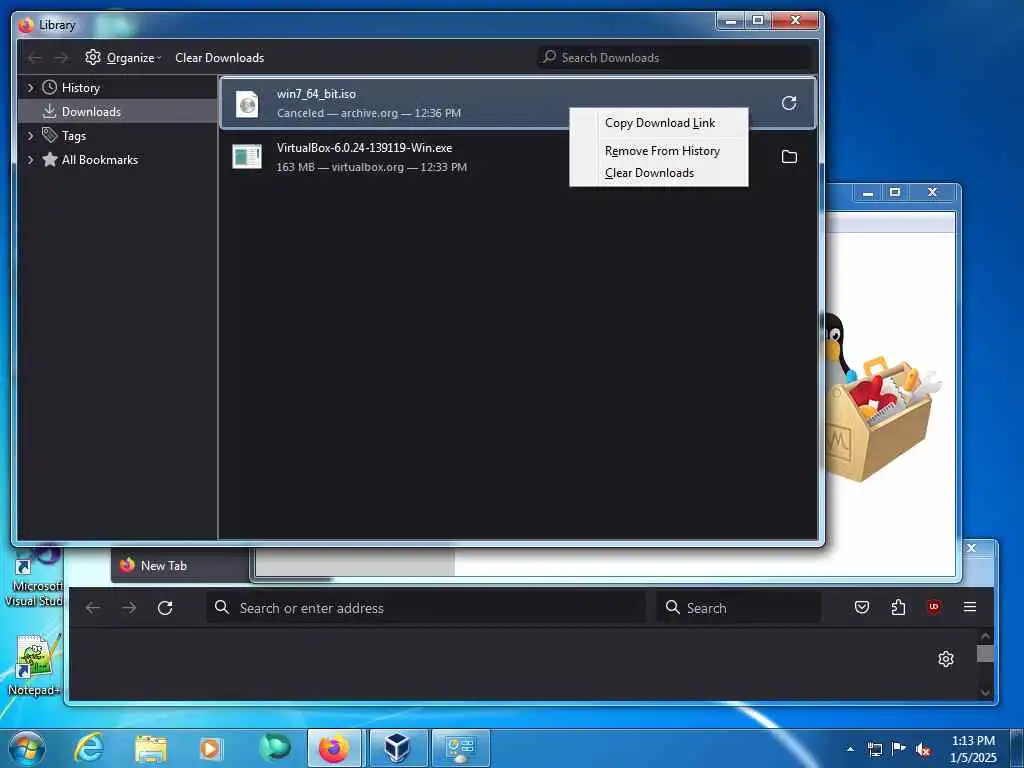
Task: Choose Copy Download Link from context menu
Action: (x=660, y=123)
